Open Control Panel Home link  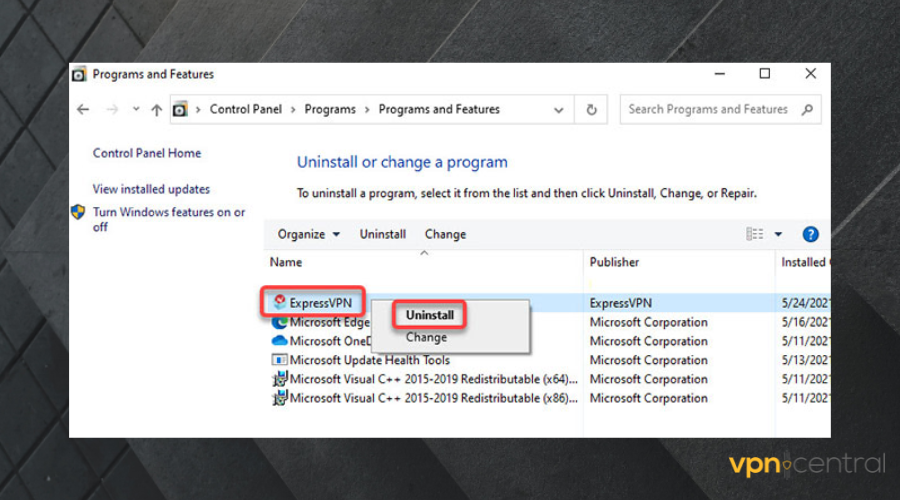147,153
